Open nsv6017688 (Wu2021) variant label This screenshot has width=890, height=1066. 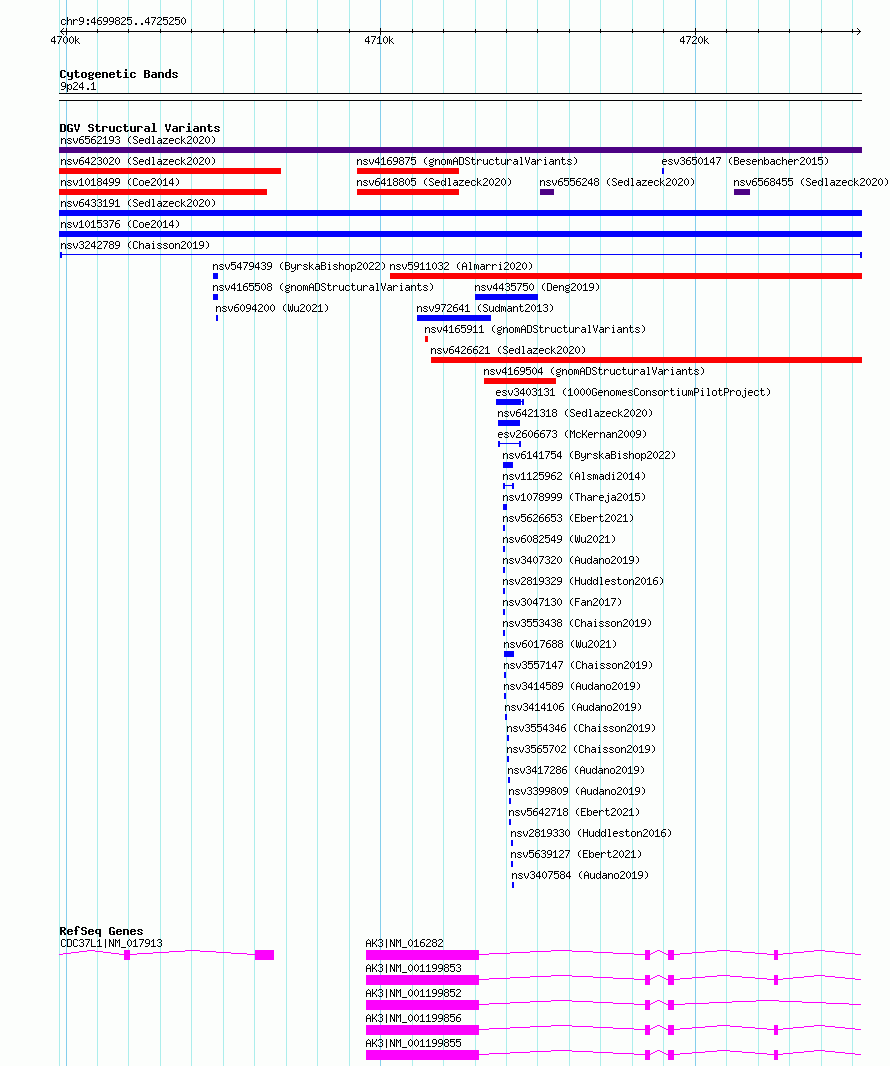pos(560,644)
